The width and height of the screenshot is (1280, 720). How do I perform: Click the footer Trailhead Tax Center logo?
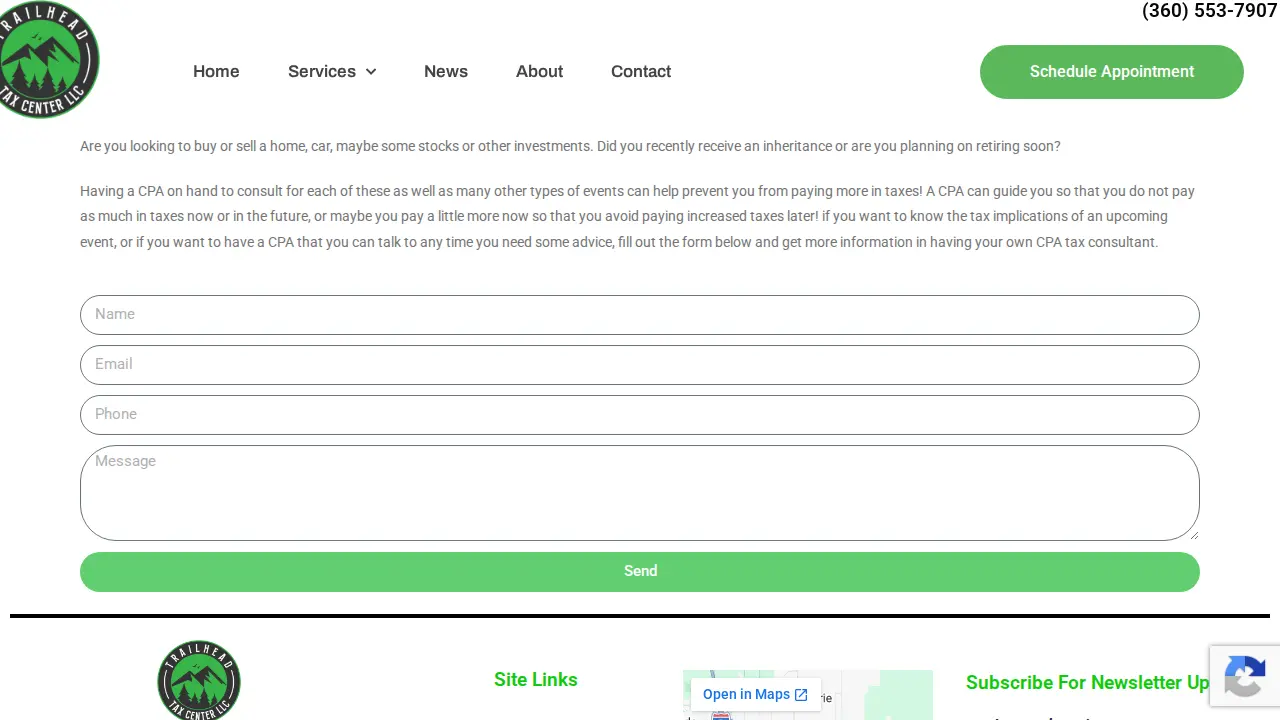(x=199, y=680)
